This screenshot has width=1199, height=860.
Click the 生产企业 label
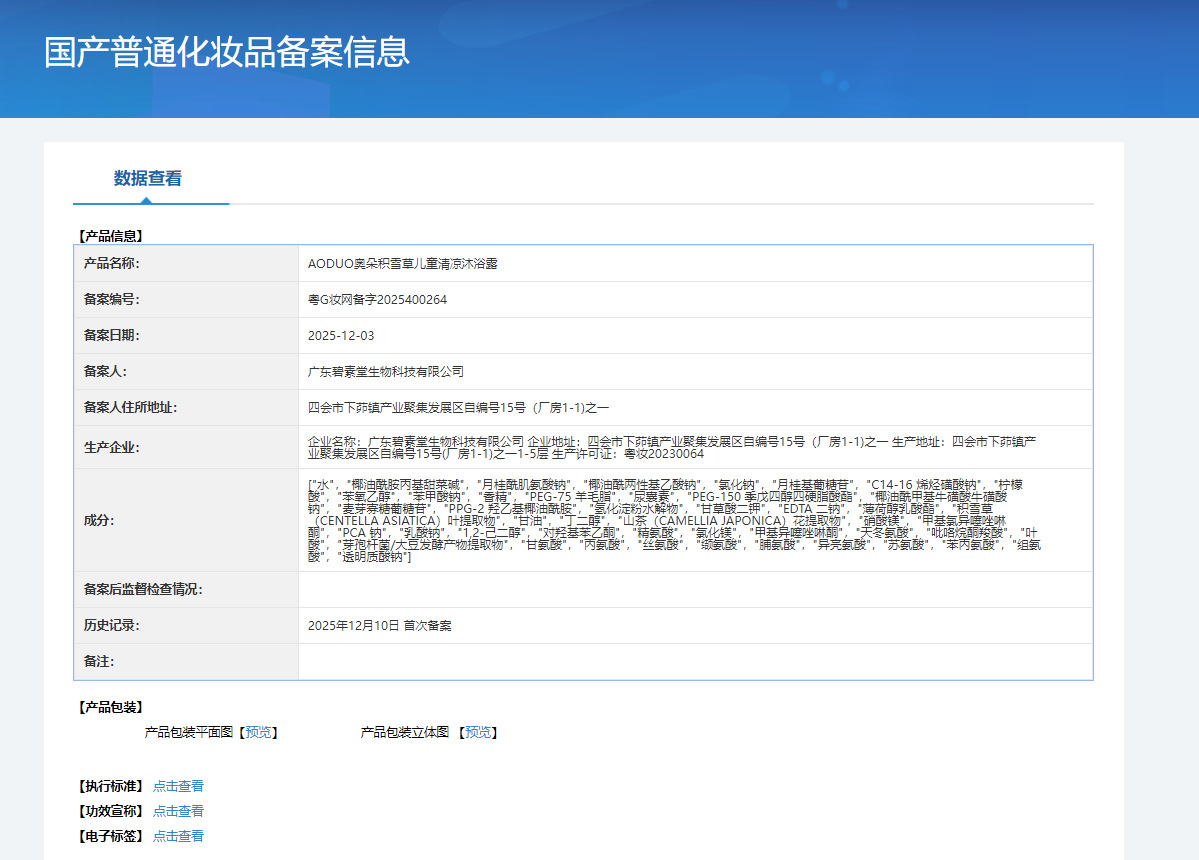tap(112, 447)
